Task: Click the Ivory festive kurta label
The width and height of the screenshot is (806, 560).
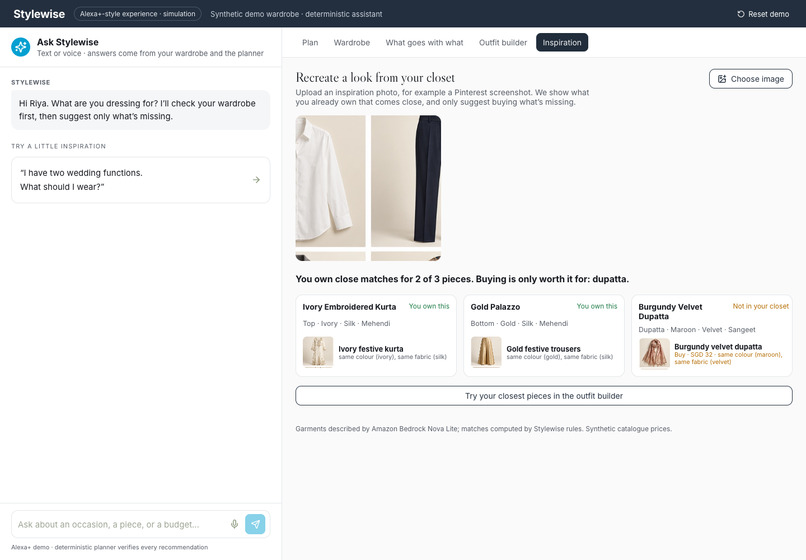Action: point(371,349)
